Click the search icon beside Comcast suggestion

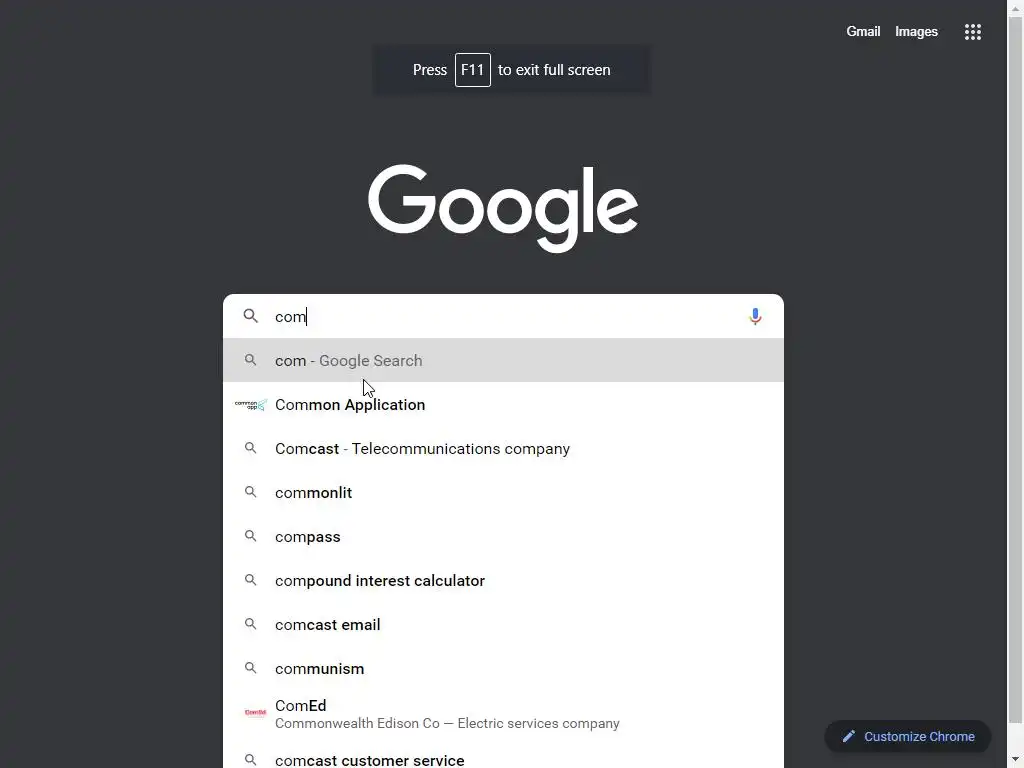click(251, 448)
